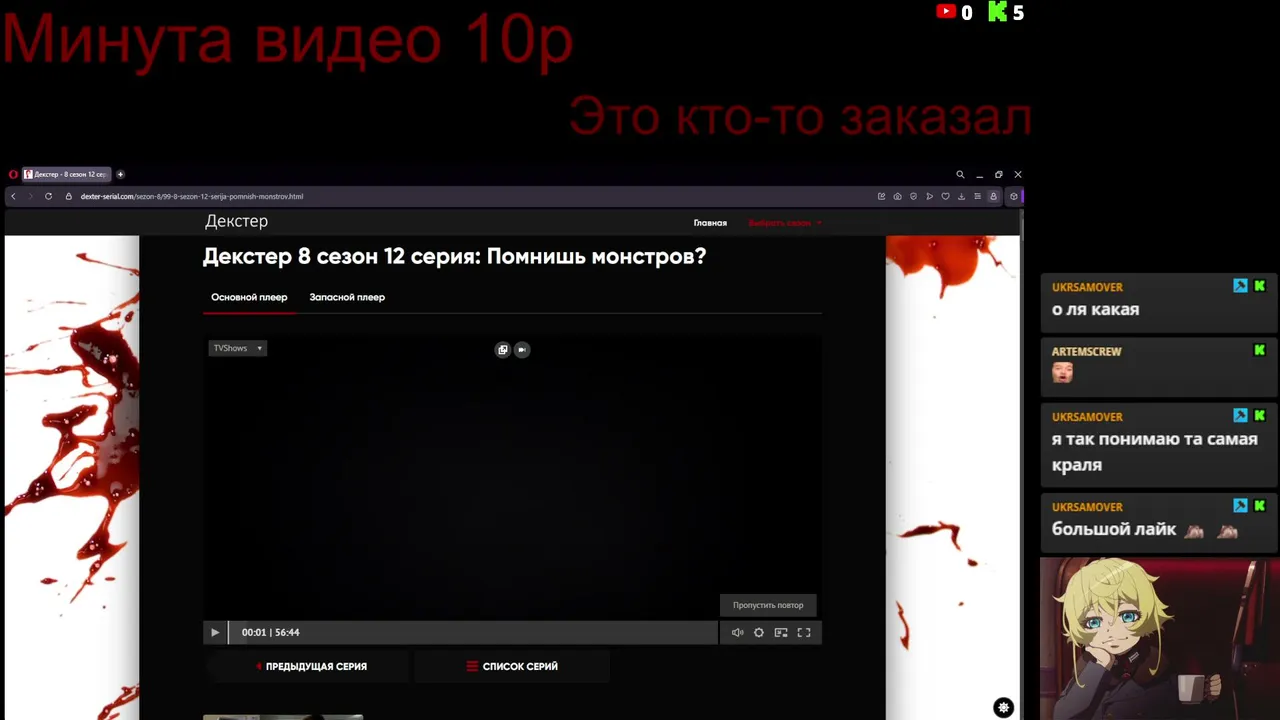Switch to 'Основной плеер' tab
This screenshot has height=720, width=1280.
[249, 297]
